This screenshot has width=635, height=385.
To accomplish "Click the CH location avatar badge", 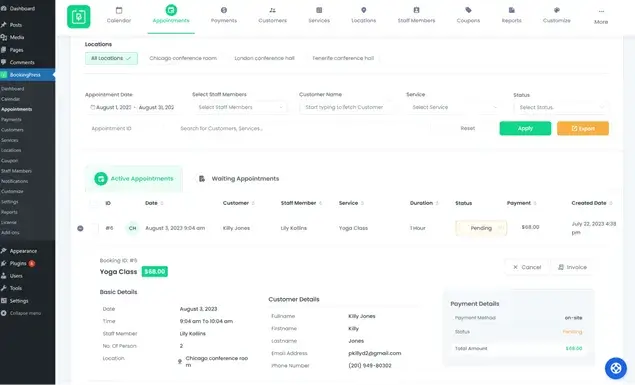I will pyautogui.click(x=132, y=228).
